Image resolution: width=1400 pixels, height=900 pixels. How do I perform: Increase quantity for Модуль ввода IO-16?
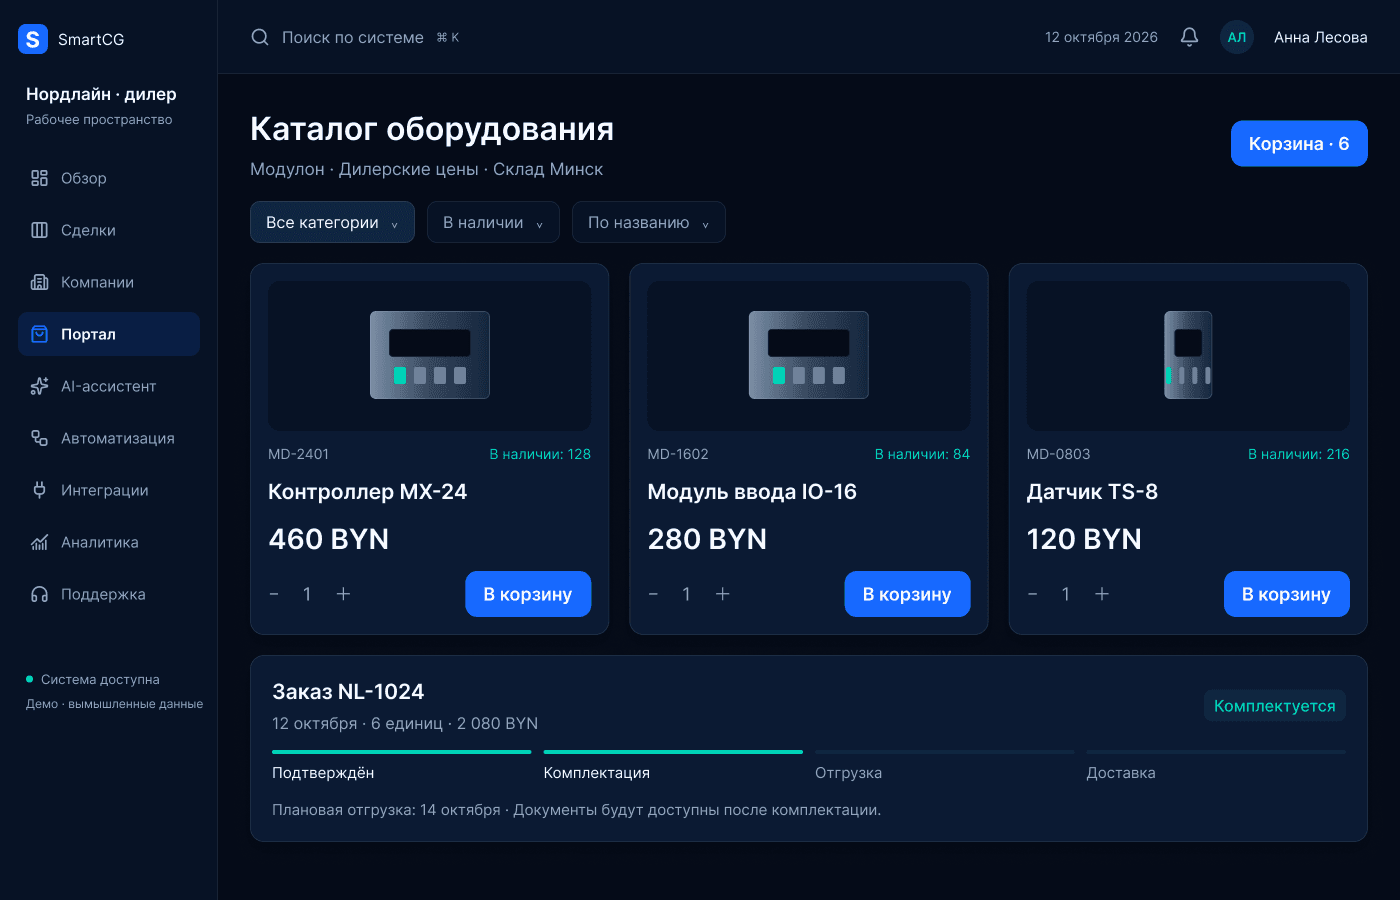point(723,594)
